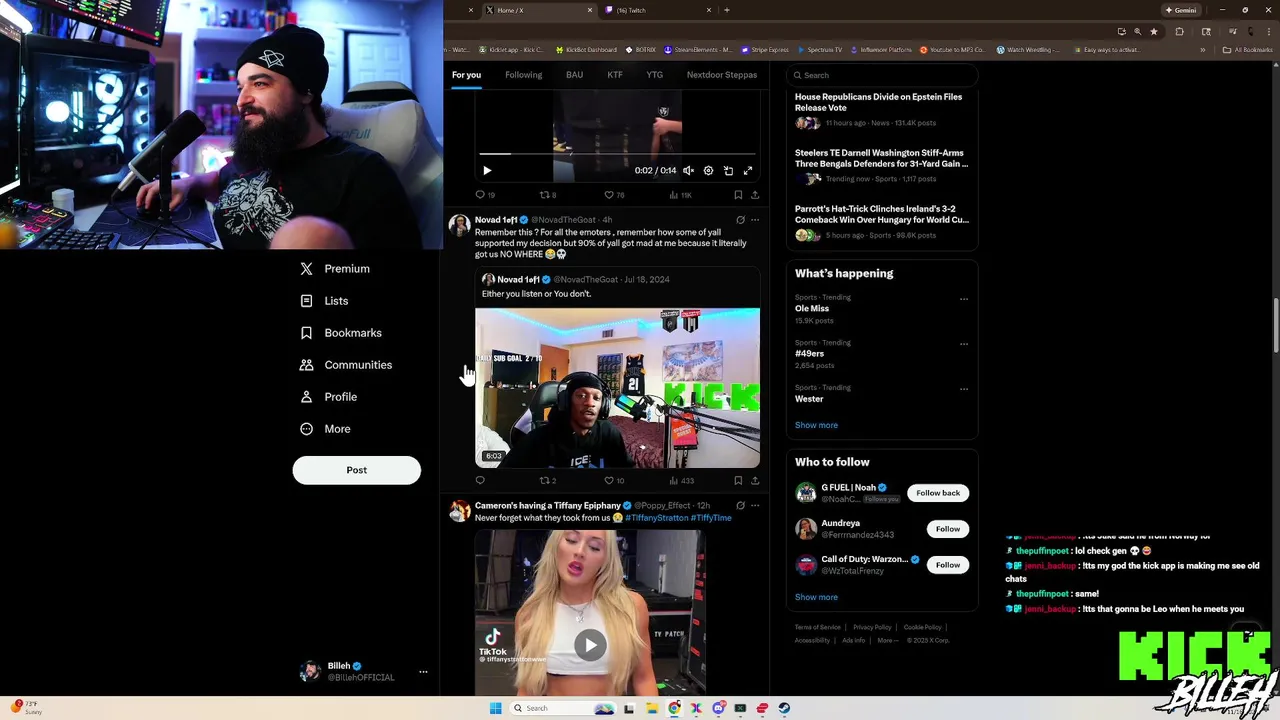The height and width of the screenshot is (720, 1280).
Task: Bookmark the top video post
Action: pyautogui.click(x=738, y=195)
